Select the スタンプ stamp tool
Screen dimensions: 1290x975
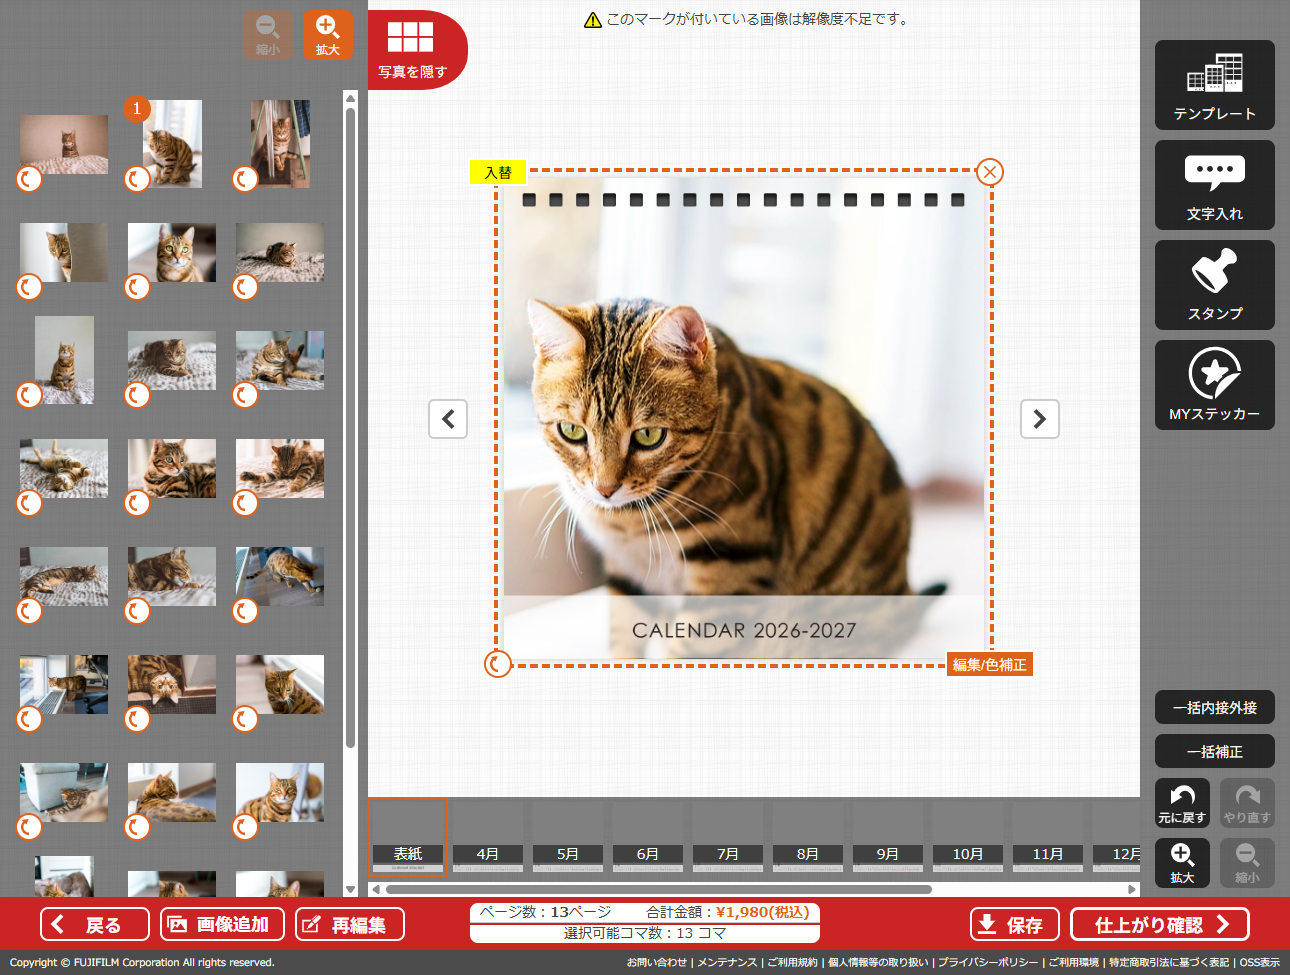point(1214,285)
